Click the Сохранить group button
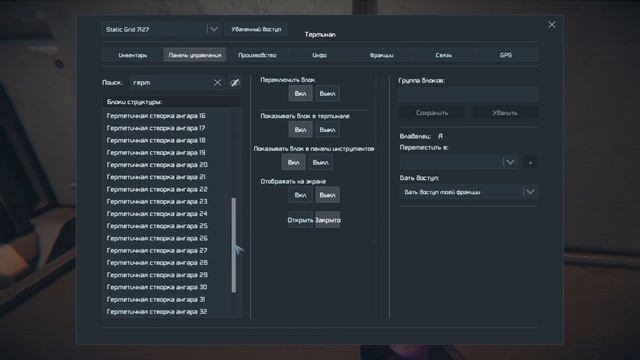The image size is (640, 360). coord(432,113)
